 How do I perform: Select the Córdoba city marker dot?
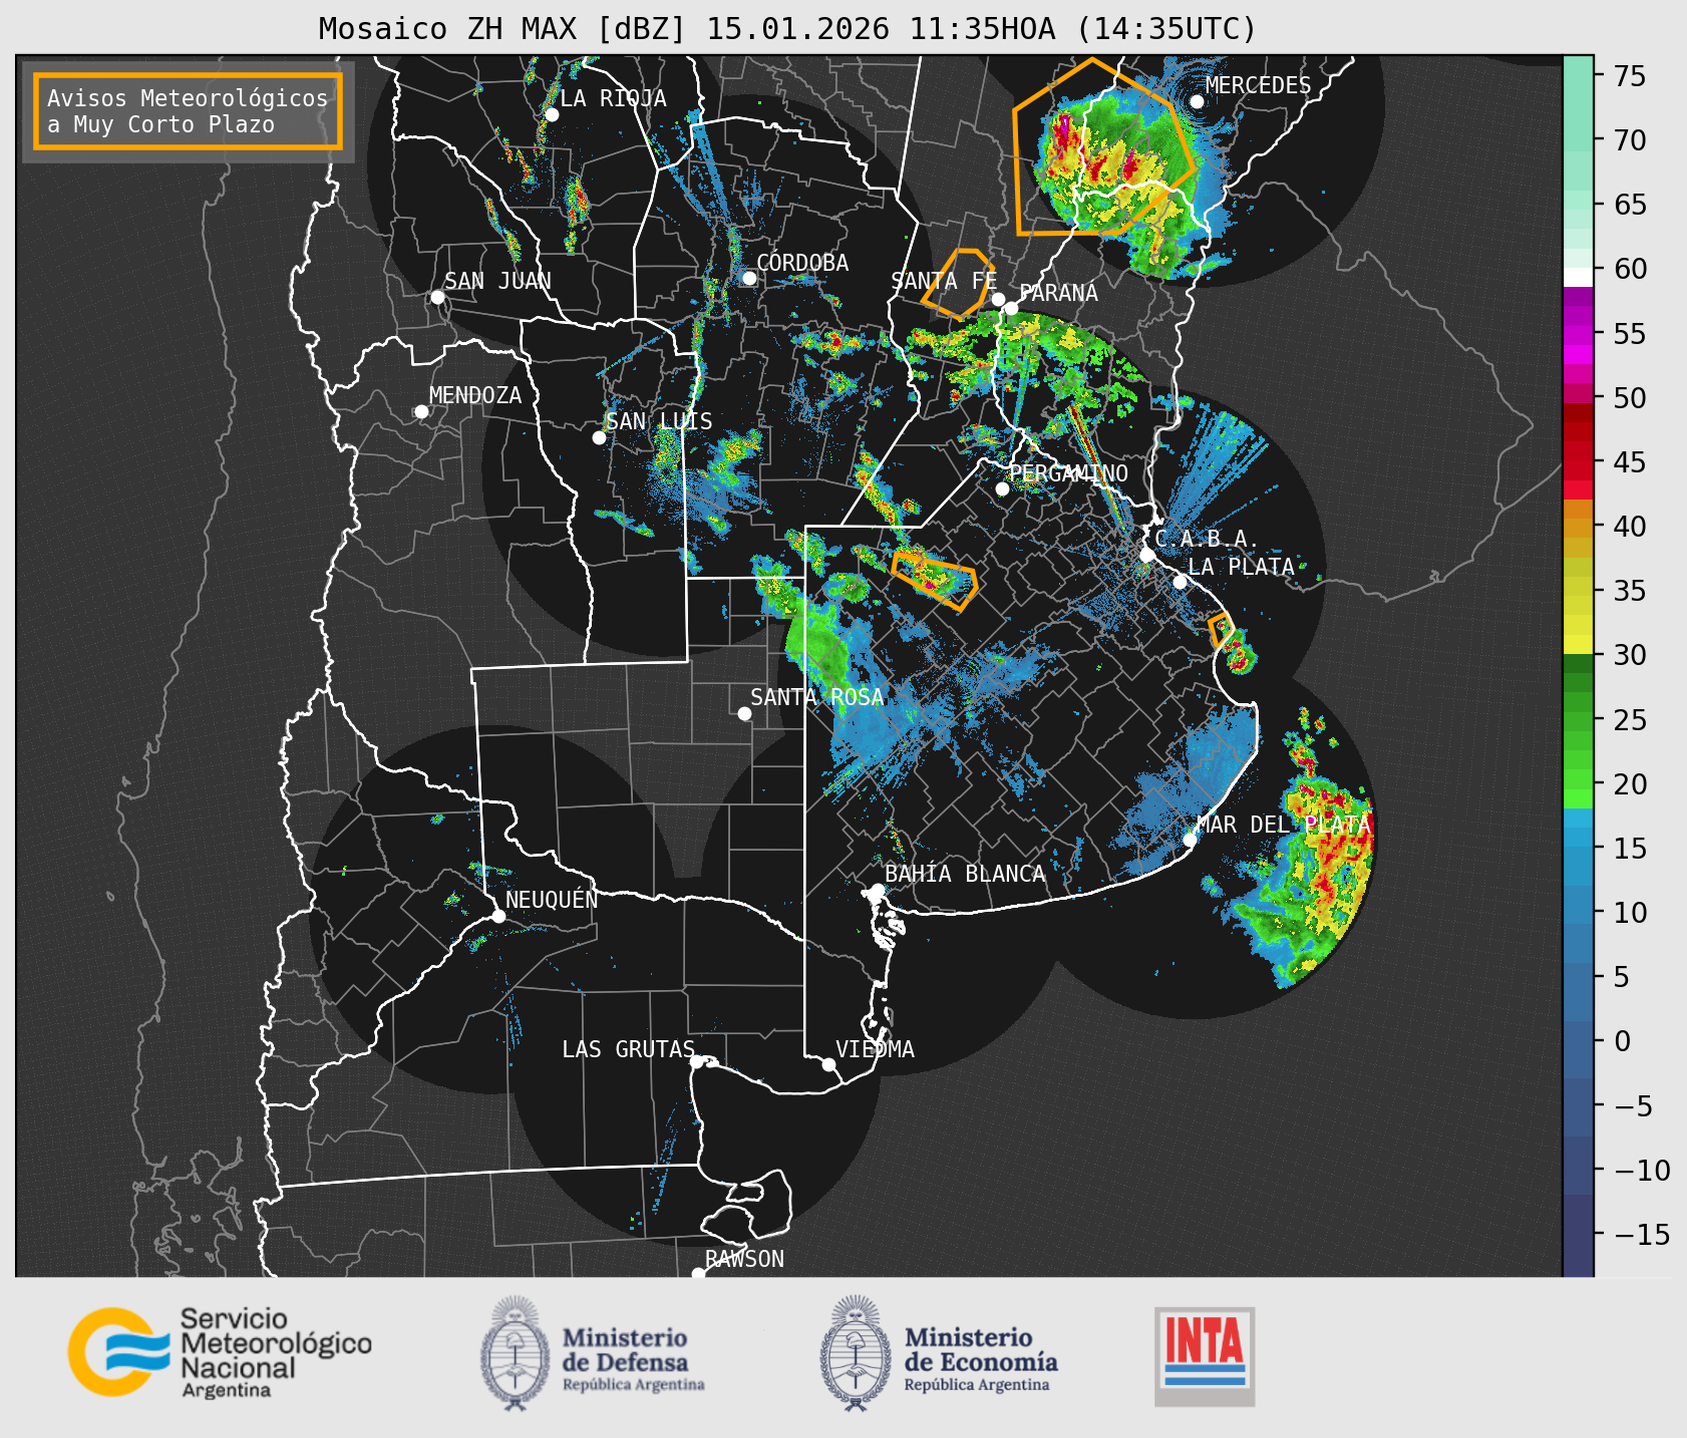(x=749, y=278)
